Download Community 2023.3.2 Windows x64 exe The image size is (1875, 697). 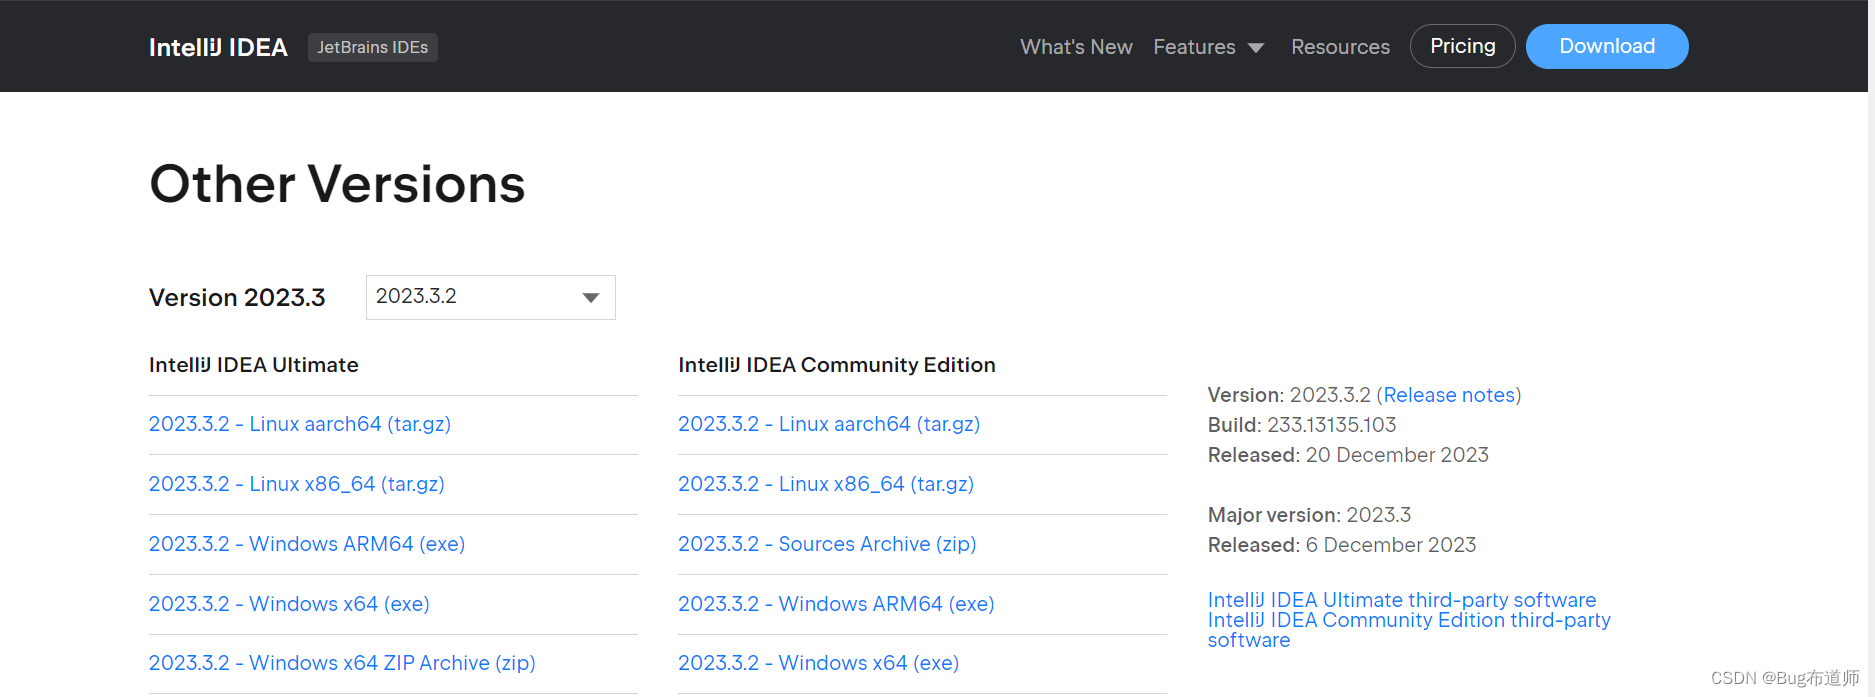(819, 663)
